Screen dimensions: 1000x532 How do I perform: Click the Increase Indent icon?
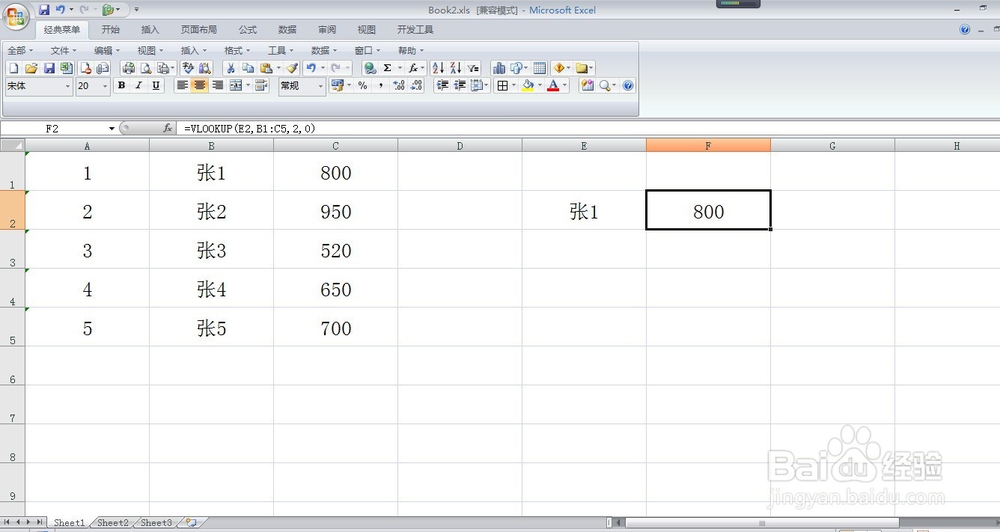[x=460, y=85]
